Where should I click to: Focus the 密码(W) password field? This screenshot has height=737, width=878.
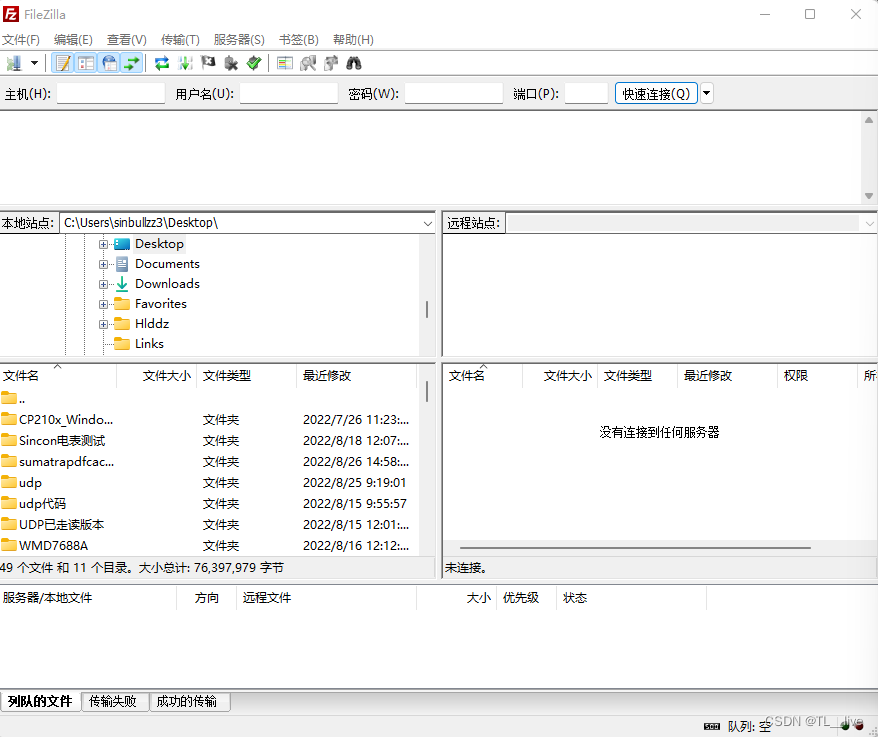[454, 94]
